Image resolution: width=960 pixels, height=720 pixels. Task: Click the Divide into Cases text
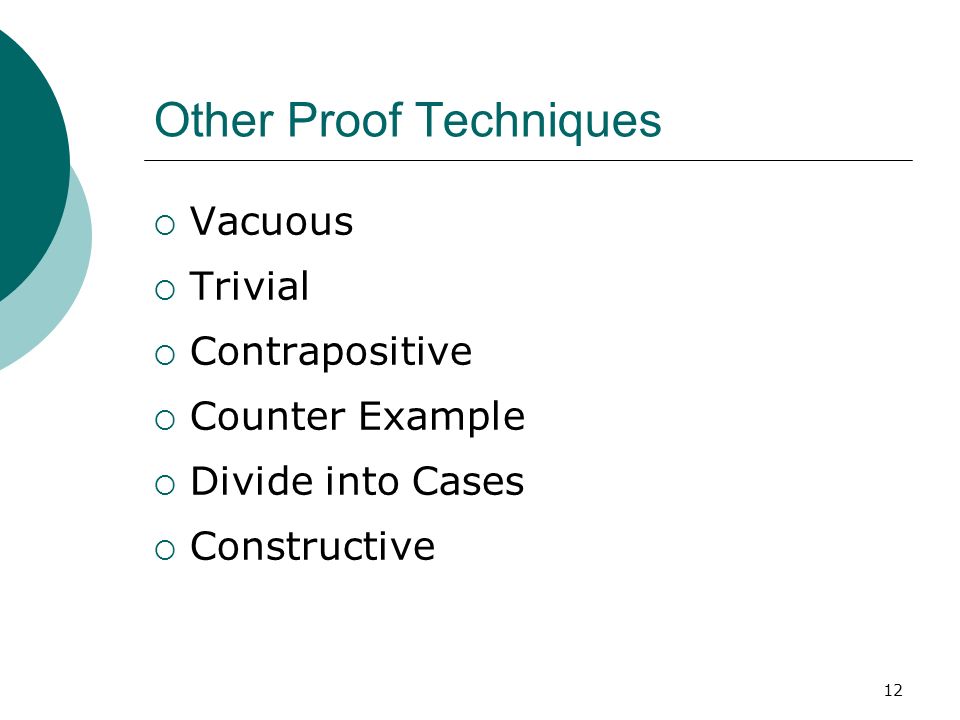pos(357,481)
